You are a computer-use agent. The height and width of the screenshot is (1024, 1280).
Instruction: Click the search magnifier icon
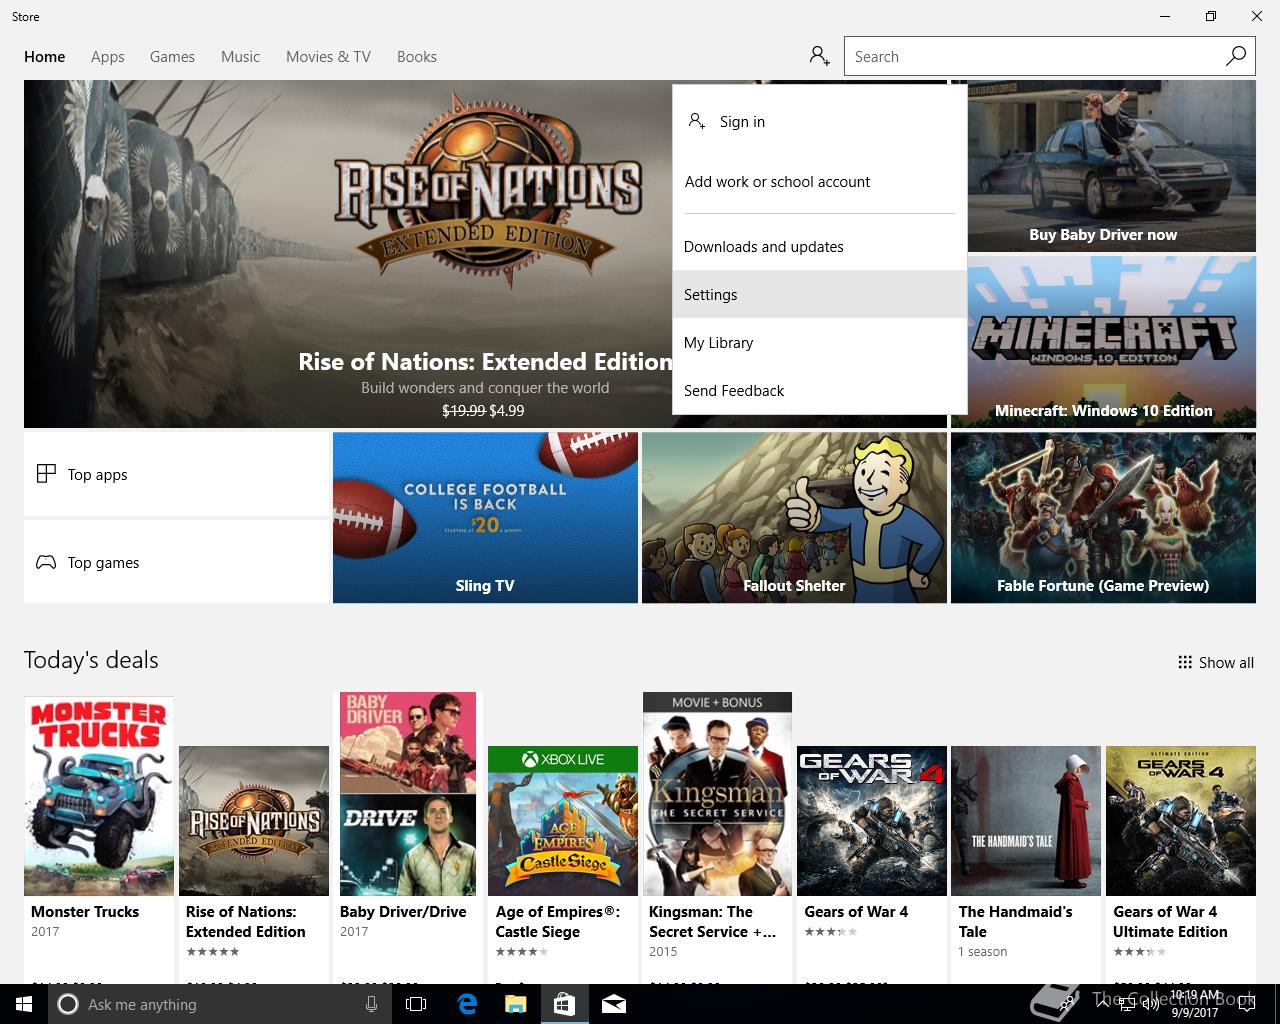point(1236,56)
